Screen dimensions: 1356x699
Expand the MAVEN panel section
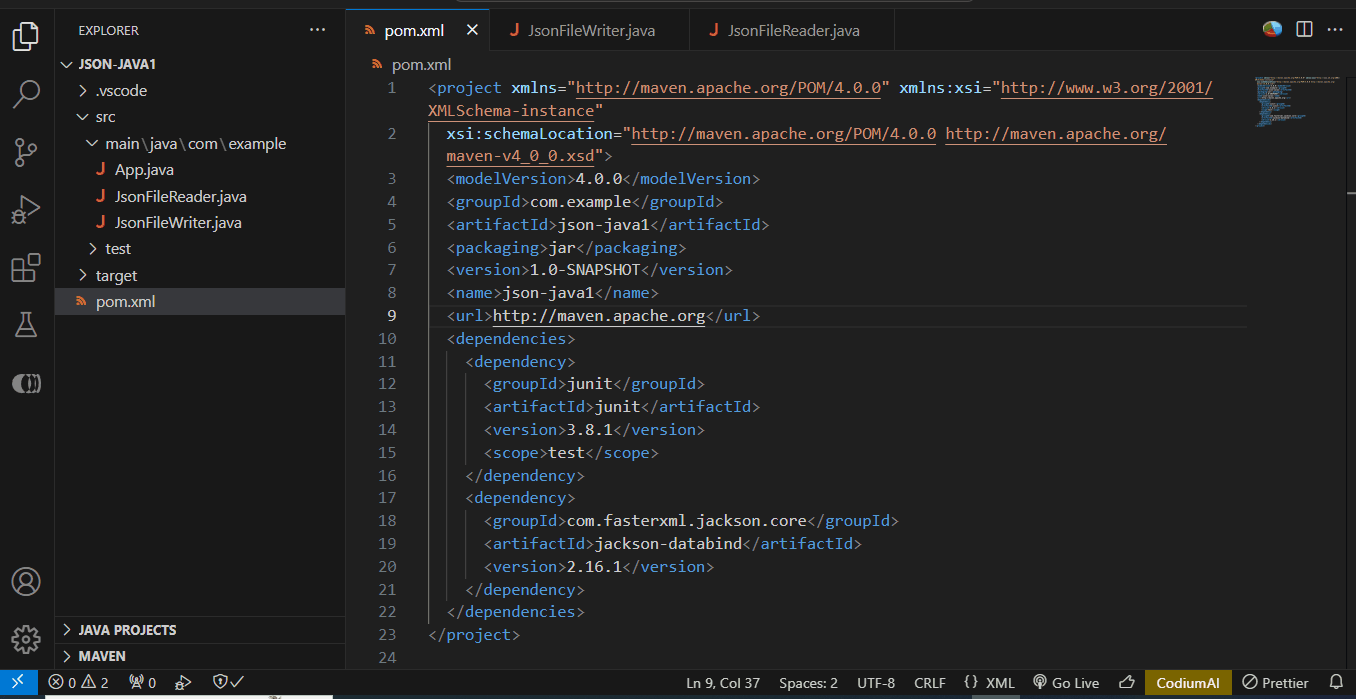coord(102,656)
